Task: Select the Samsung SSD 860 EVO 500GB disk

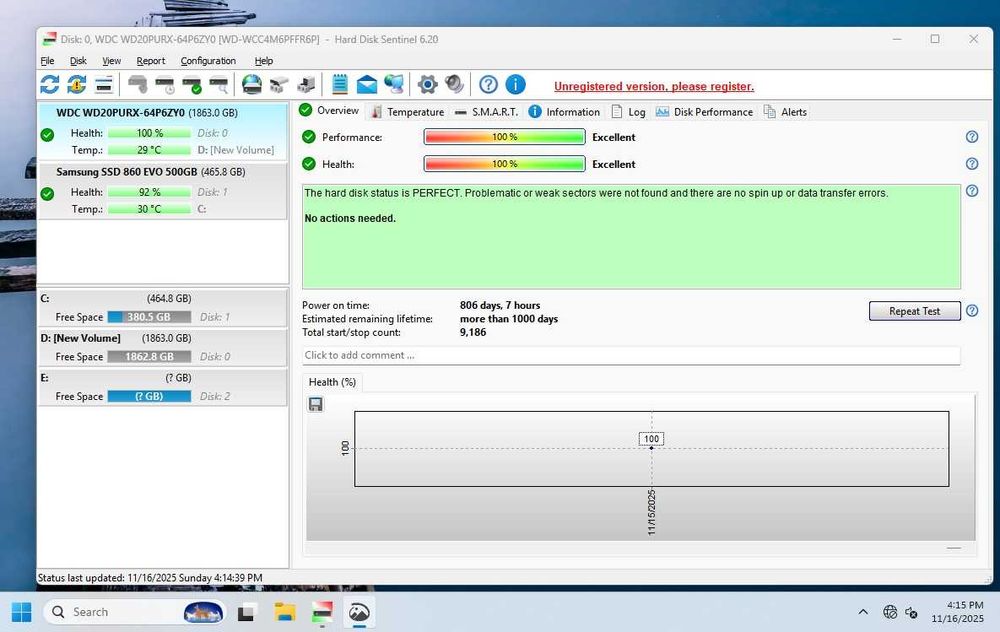Action: (163, 191)
